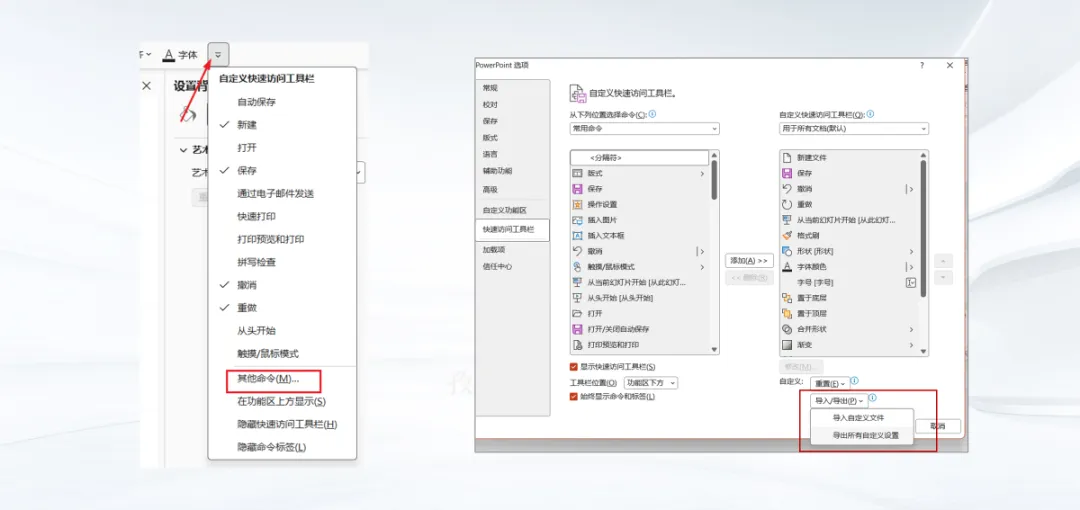This screenshot has width=1080, height=510.
Task: Click the 打开 folder icon in command list
Action: pyautogui.click(x=578, y=313)
